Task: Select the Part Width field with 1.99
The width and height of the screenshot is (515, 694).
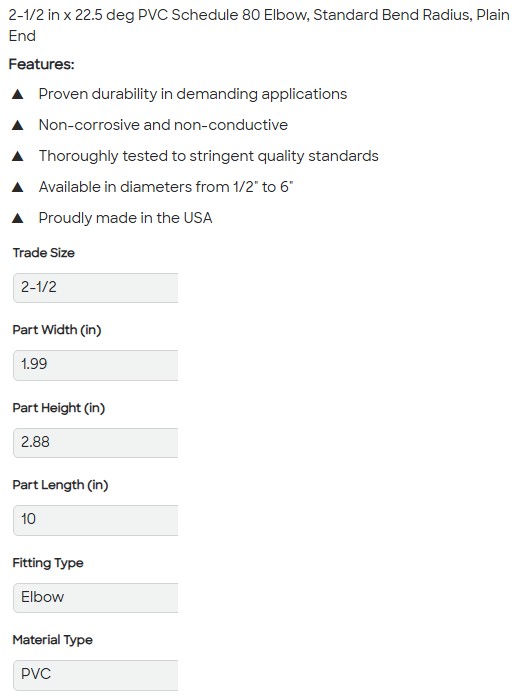Action: [96, 365]
